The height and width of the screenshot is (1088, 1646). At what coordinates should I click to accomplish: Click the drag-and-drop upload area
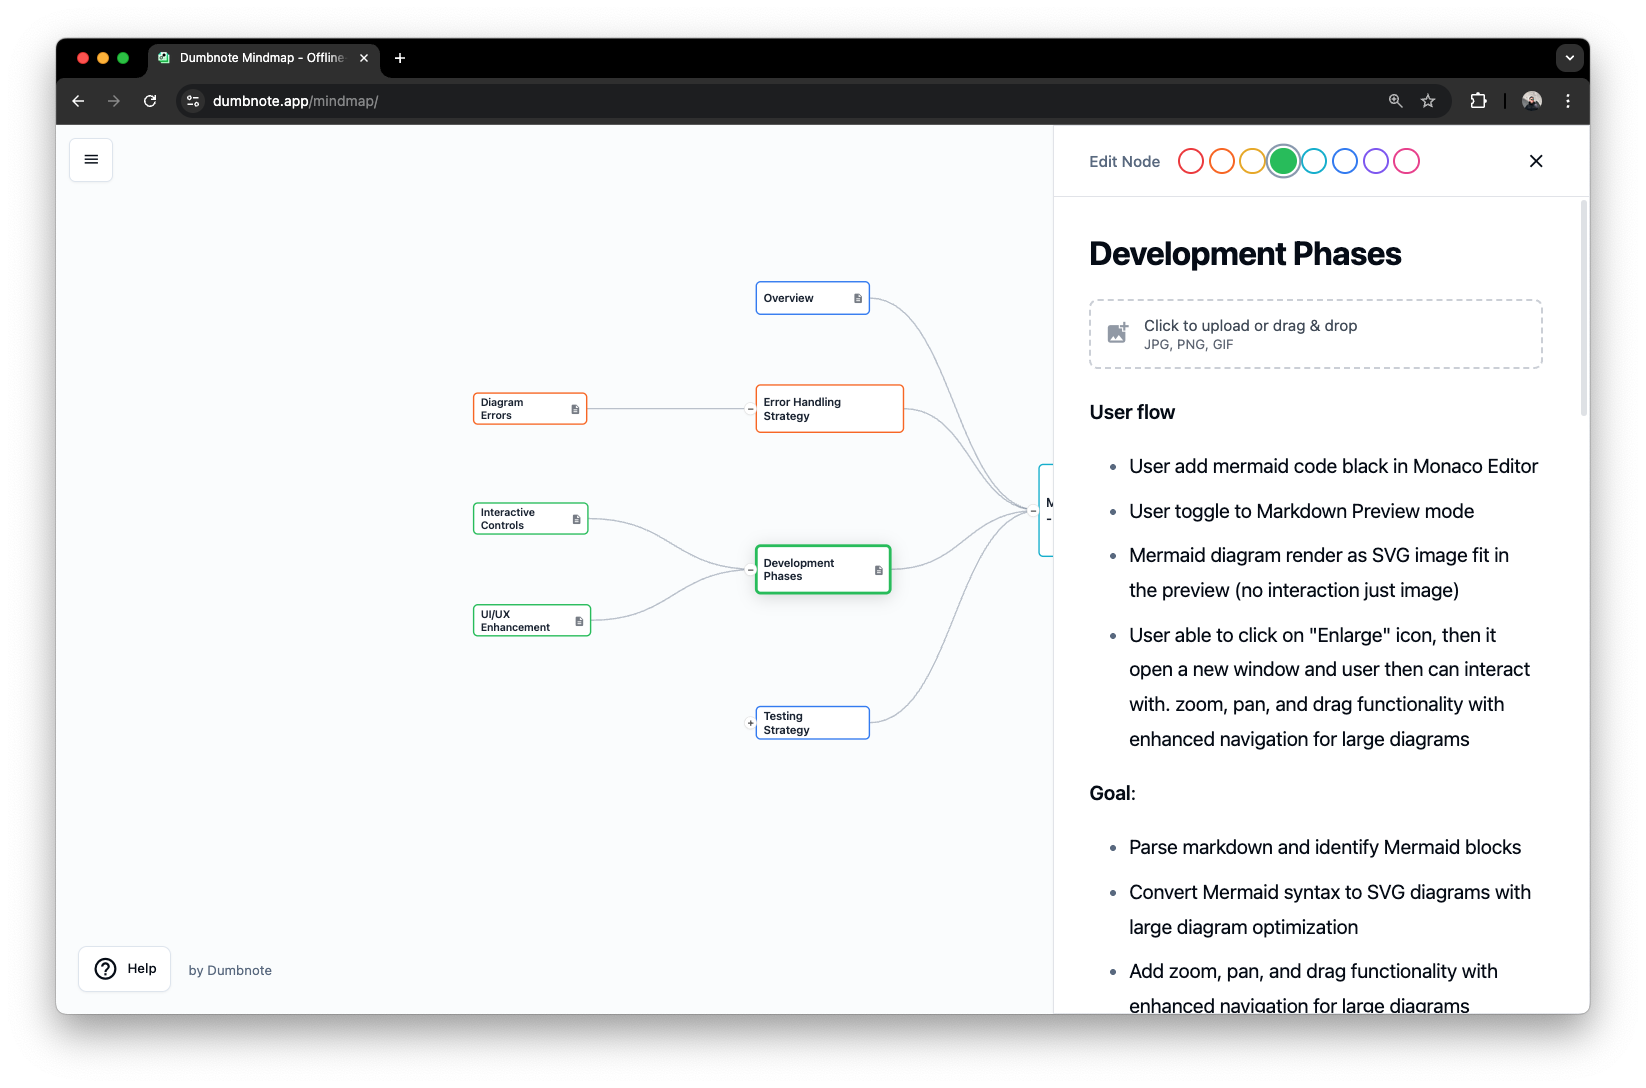tap(1315, 333)
